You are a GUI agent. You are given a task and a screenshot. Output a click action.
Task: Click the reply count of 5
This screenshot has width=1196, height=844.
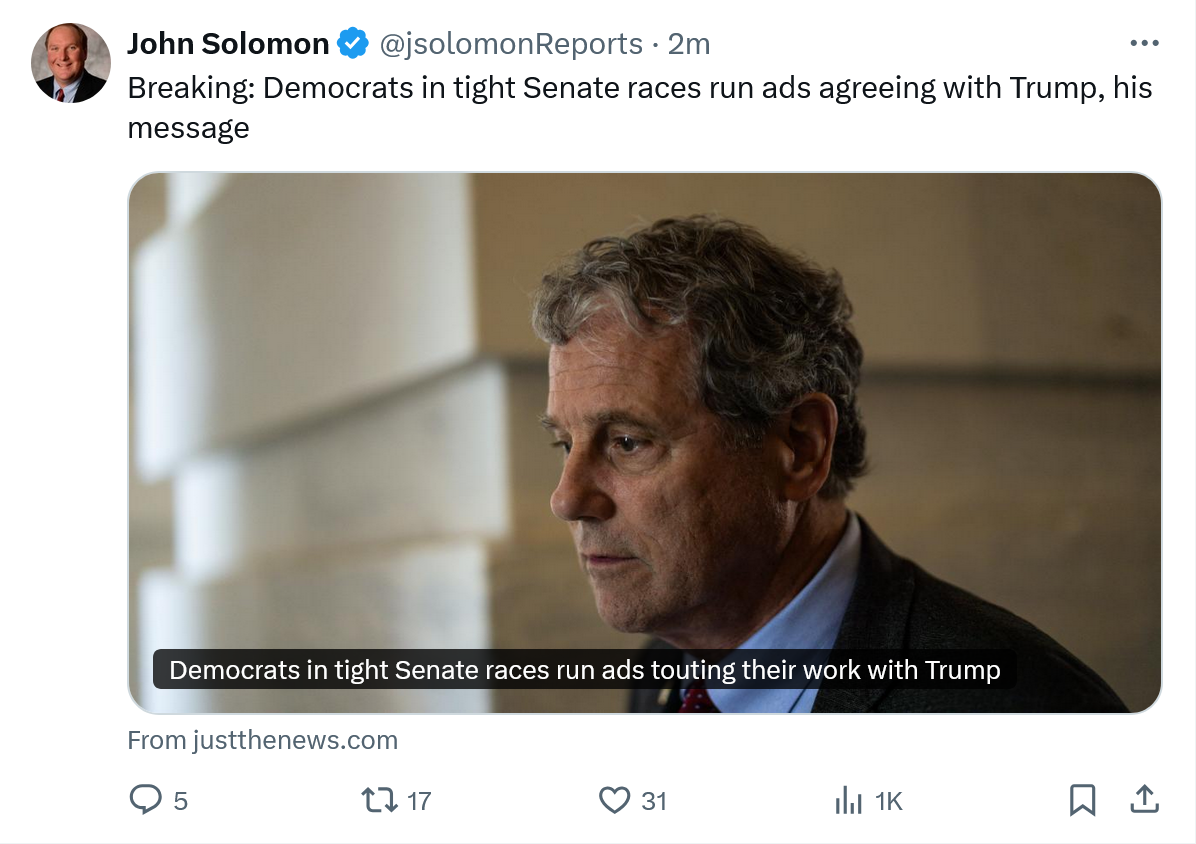coord(181,801)
